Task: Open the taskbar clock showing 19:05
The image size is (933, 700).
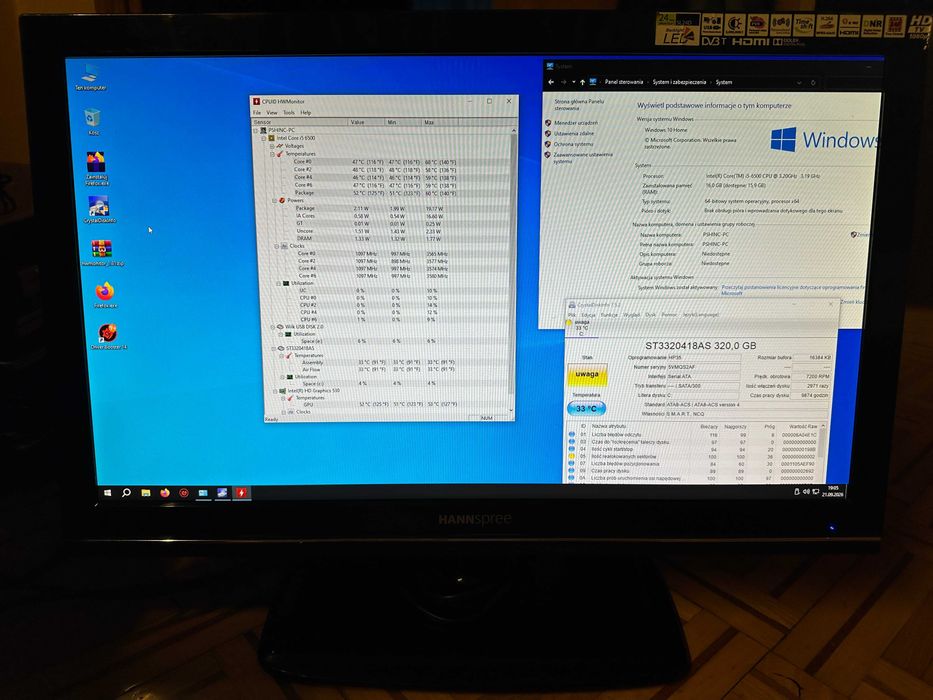Action: 832,491
